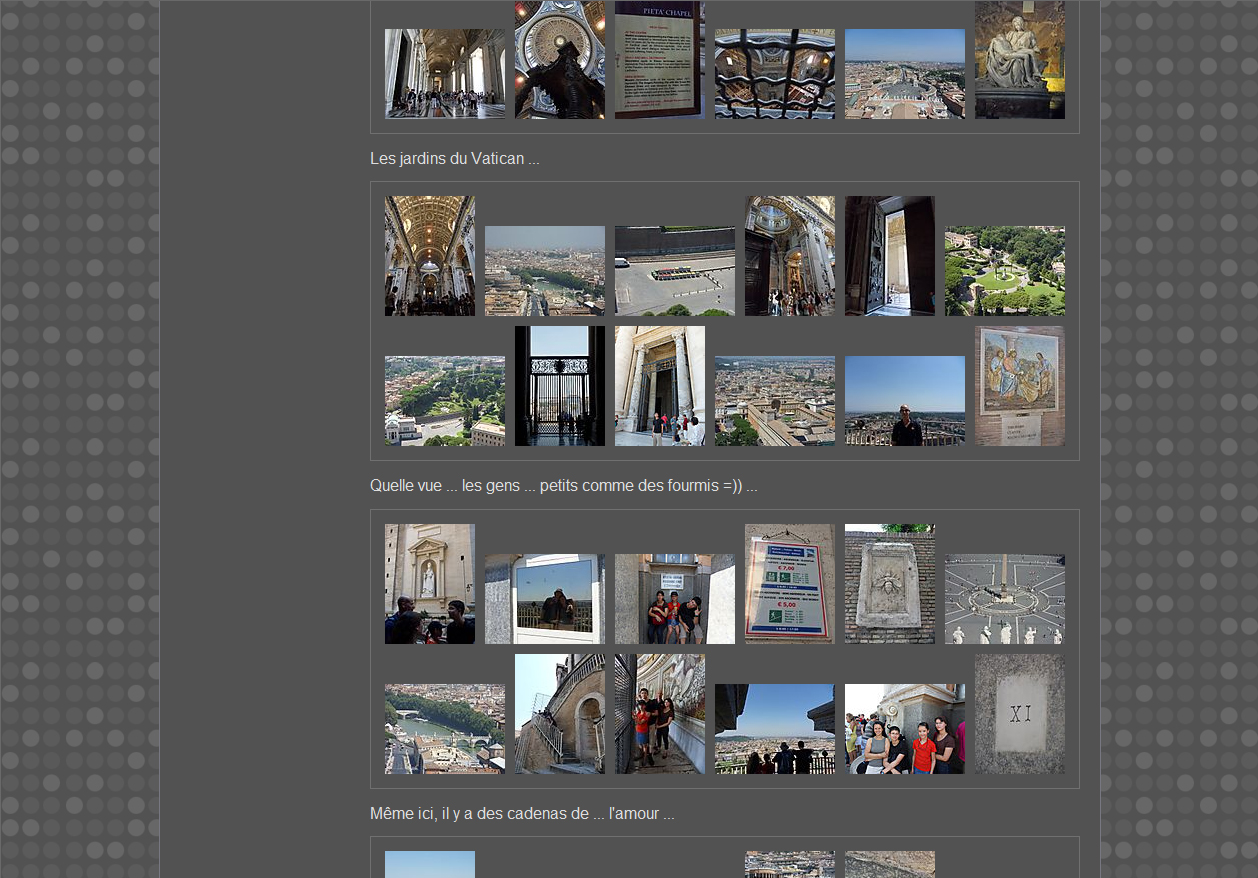This screenshot has width=1258, height=878.
Task: Open the silhouetted iron gate photo
Action: pyautogui.click(x=559, y=386)
